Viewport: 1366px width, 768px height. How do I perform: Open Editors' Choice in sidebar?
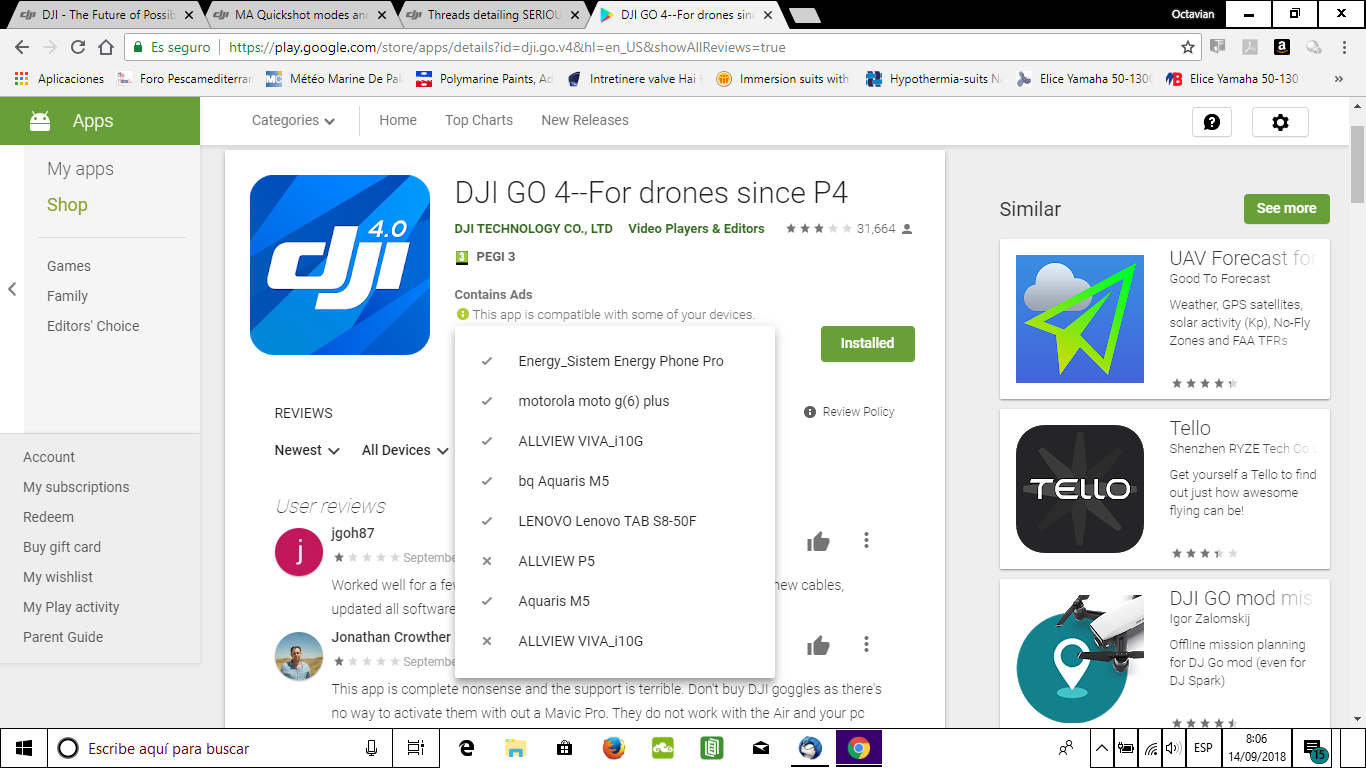93,326
